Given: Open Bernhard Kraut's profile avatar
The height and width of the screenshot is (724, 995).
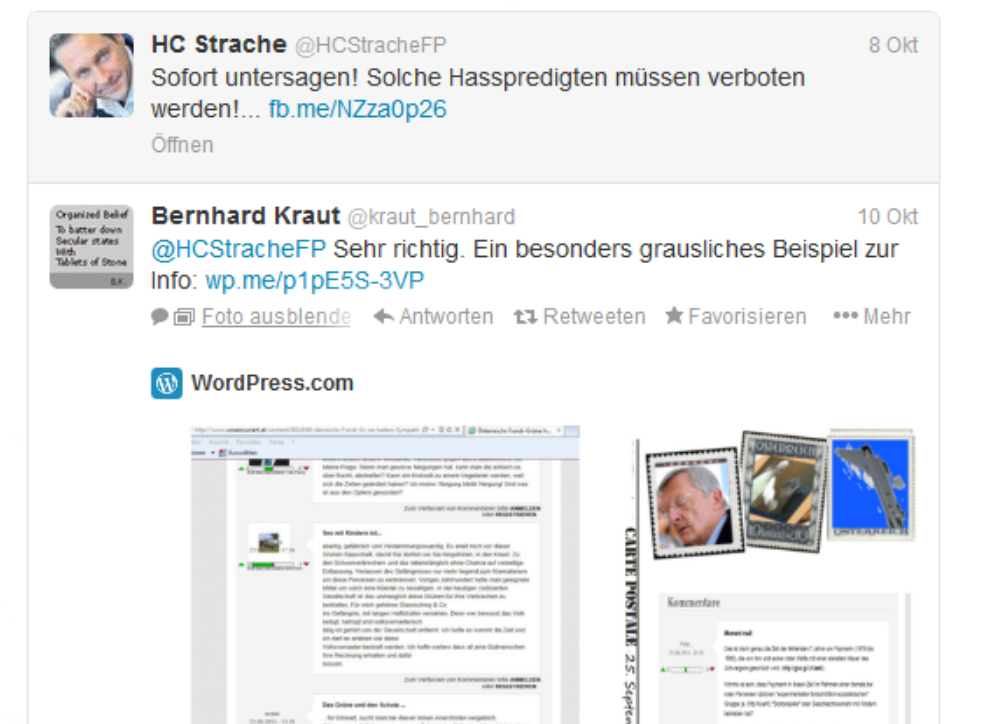Looking at the screenshot, I should tap(91, 246).
